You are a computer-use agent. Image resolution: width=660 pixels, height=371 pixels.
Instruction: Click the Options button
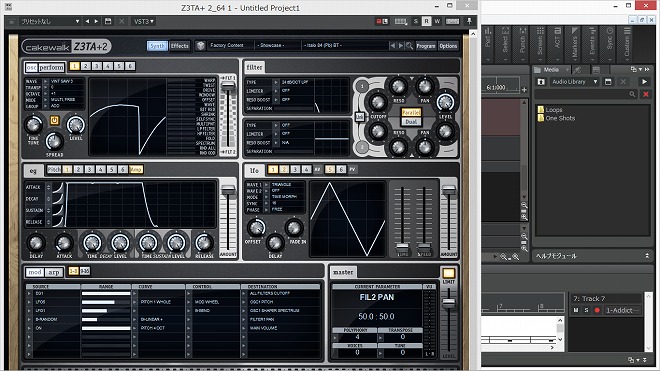[x=448, y=46]
